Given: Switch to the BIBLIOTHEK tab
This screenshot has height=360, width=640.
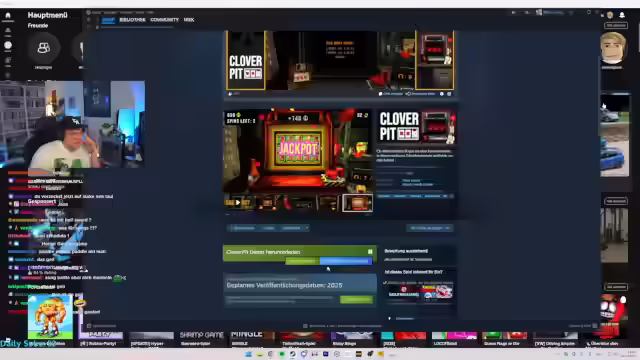Looking at the screenshot, I should click(132, 20).
